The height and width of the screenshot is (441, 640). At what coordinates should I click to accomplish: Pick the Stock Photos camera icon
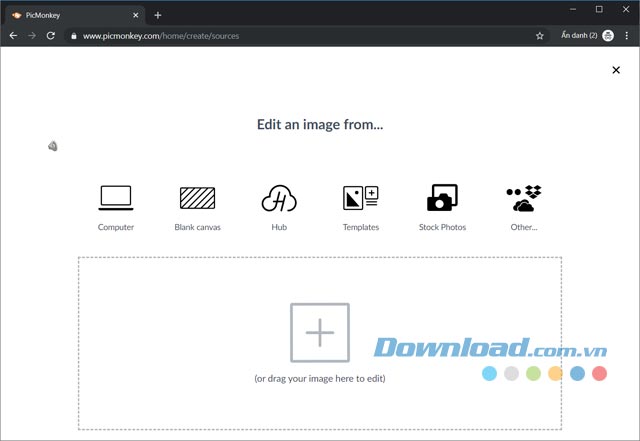442,198
